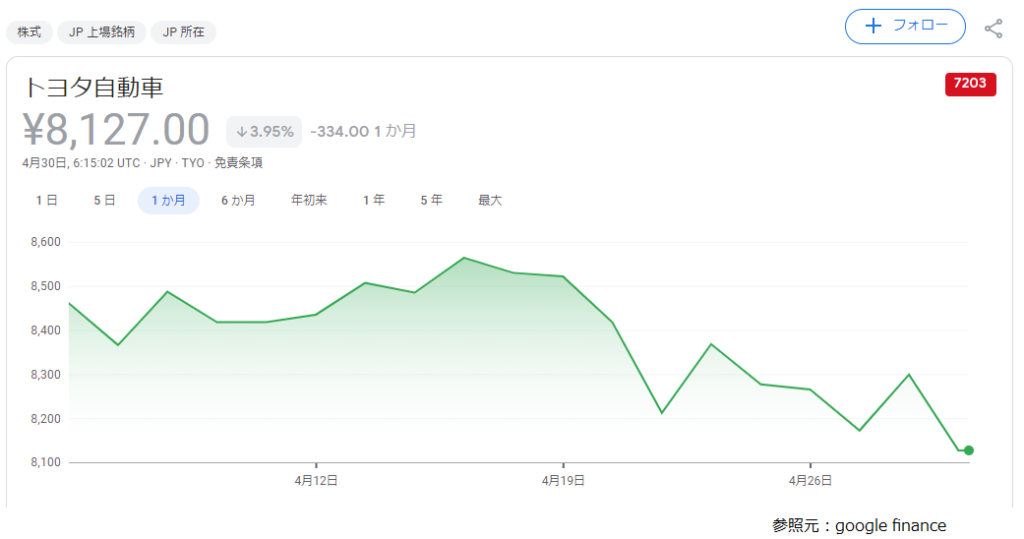The image size is (1024, 539).
Task: Click the 4月12日 axis label
Action: pos(316,481)
